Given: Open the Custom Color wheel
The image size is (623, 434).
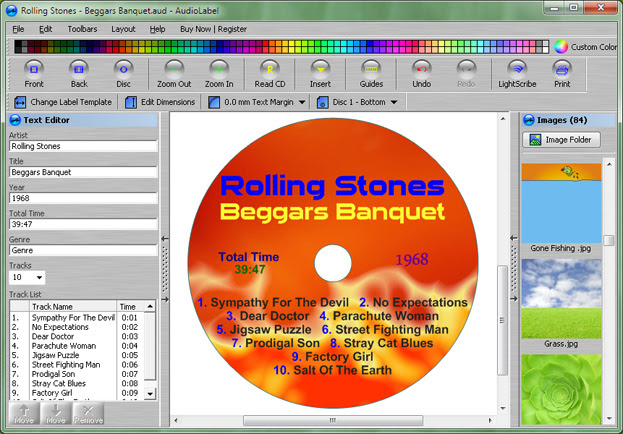Looking at the screenshot, I should (x=561, y=46).
